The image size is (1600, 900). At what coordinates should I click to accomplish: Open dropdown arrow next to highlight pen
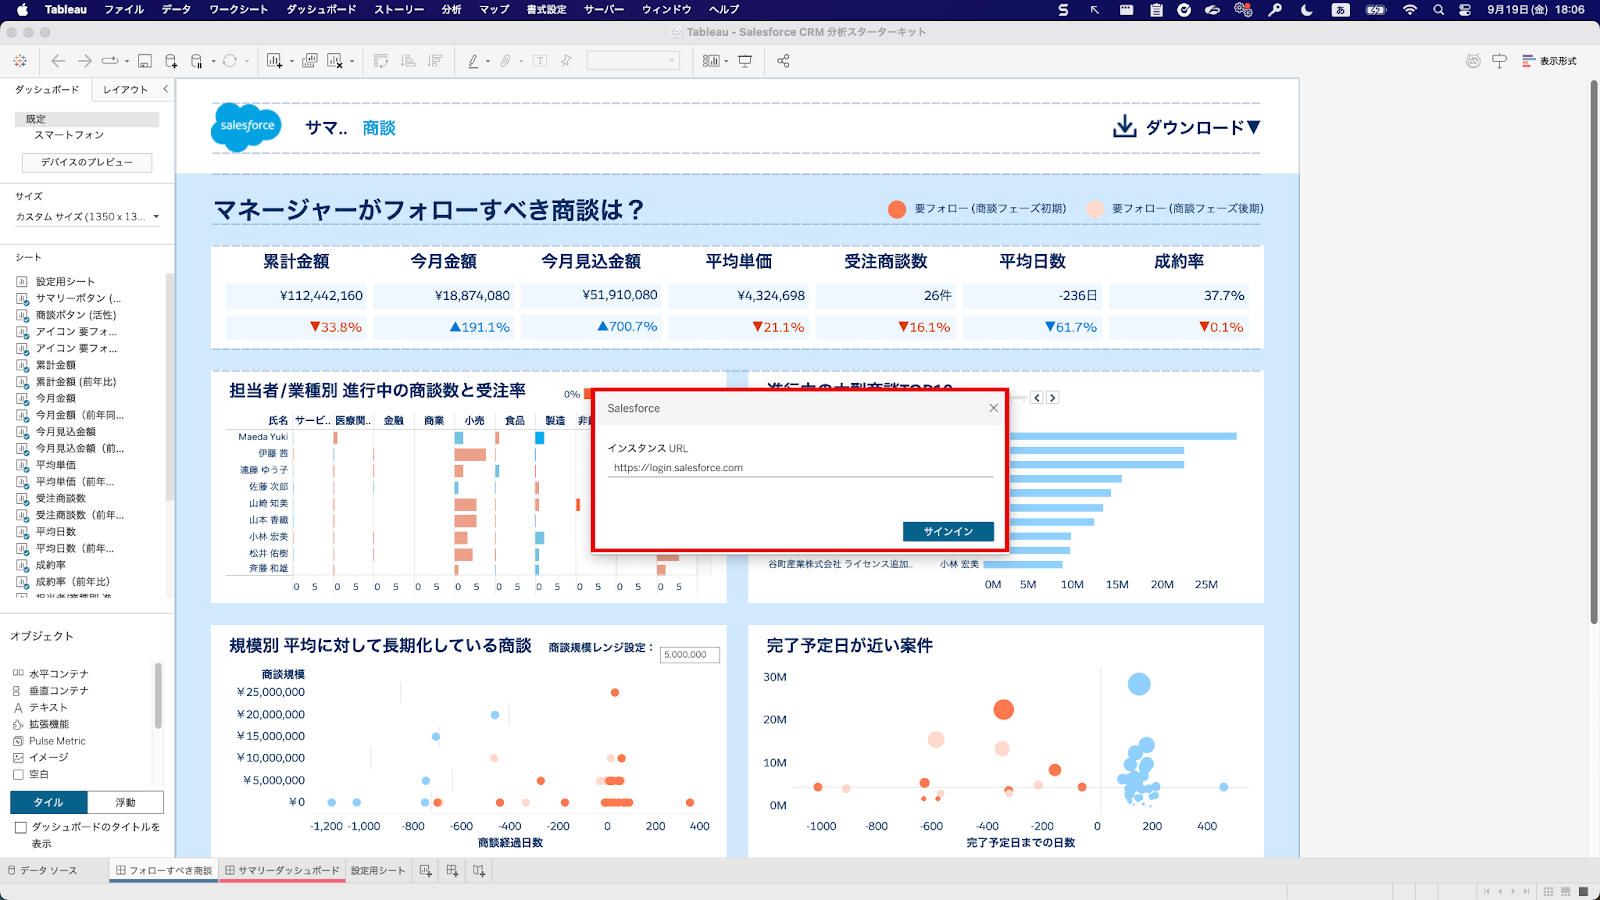coord(487,62)
